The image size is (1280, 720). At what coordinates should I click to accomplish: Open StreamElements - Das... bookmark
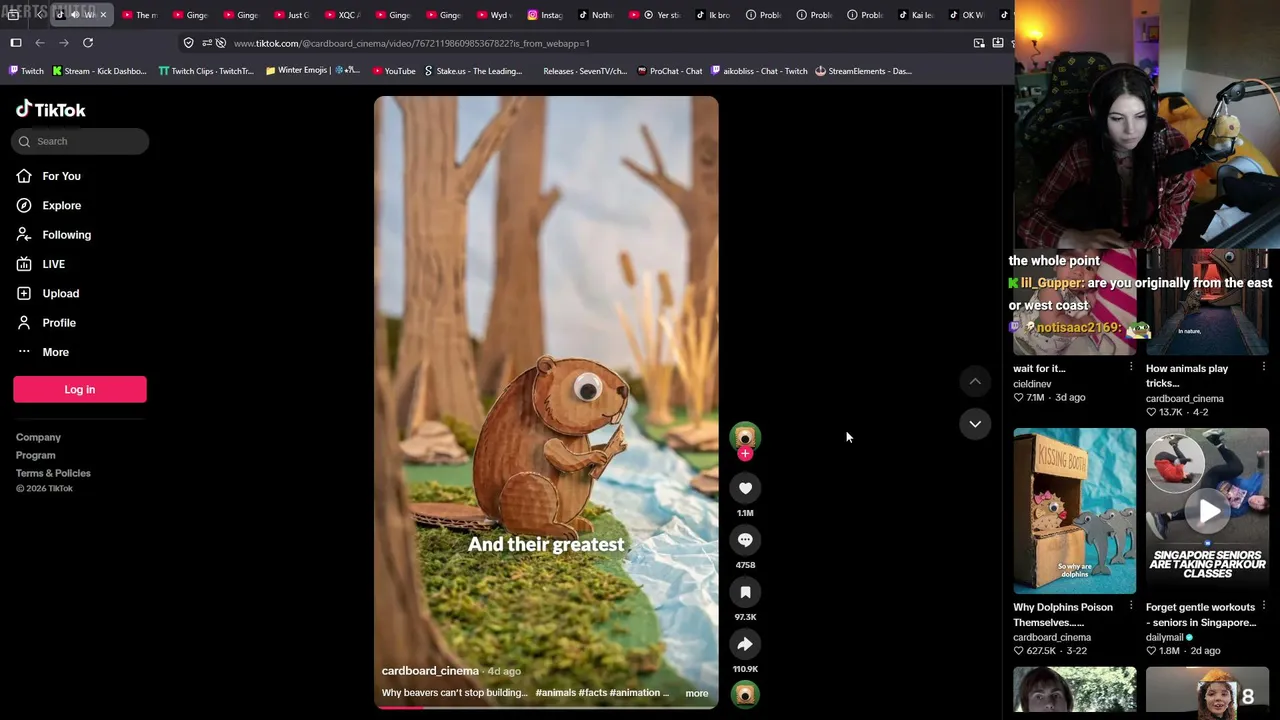coord(863,71)
